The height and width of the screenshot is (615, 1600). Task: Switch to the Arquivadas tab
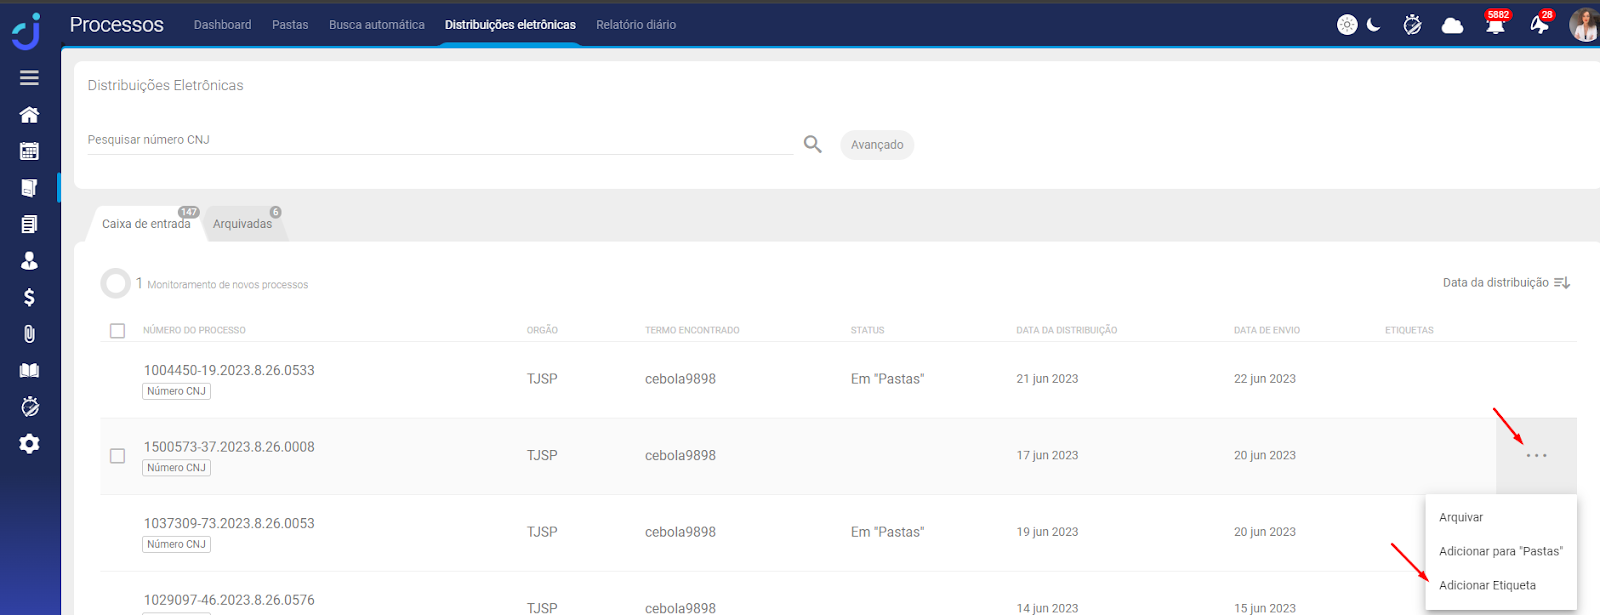[x=242, y=224]
